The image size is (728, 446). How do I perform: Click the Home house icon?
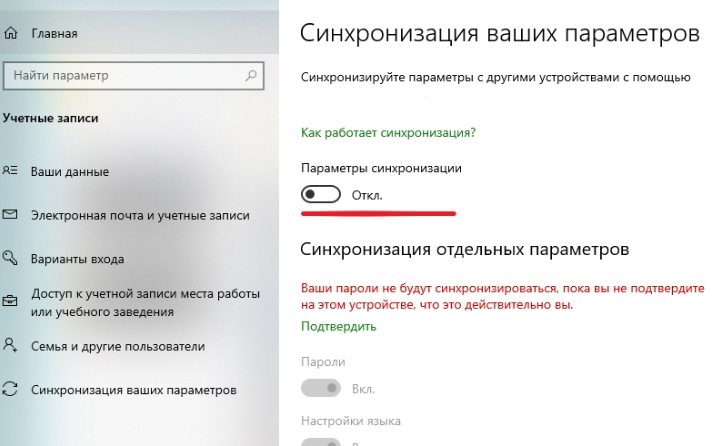11,34
